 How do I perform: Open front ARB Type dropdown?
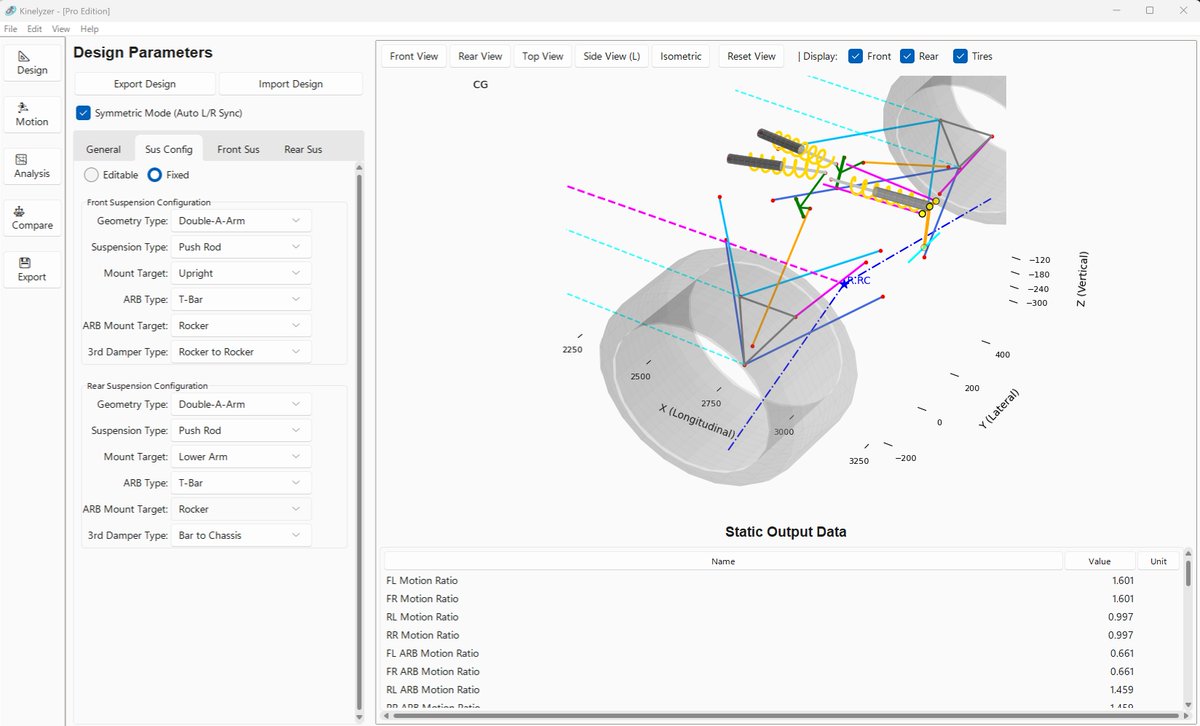(241, 298)
